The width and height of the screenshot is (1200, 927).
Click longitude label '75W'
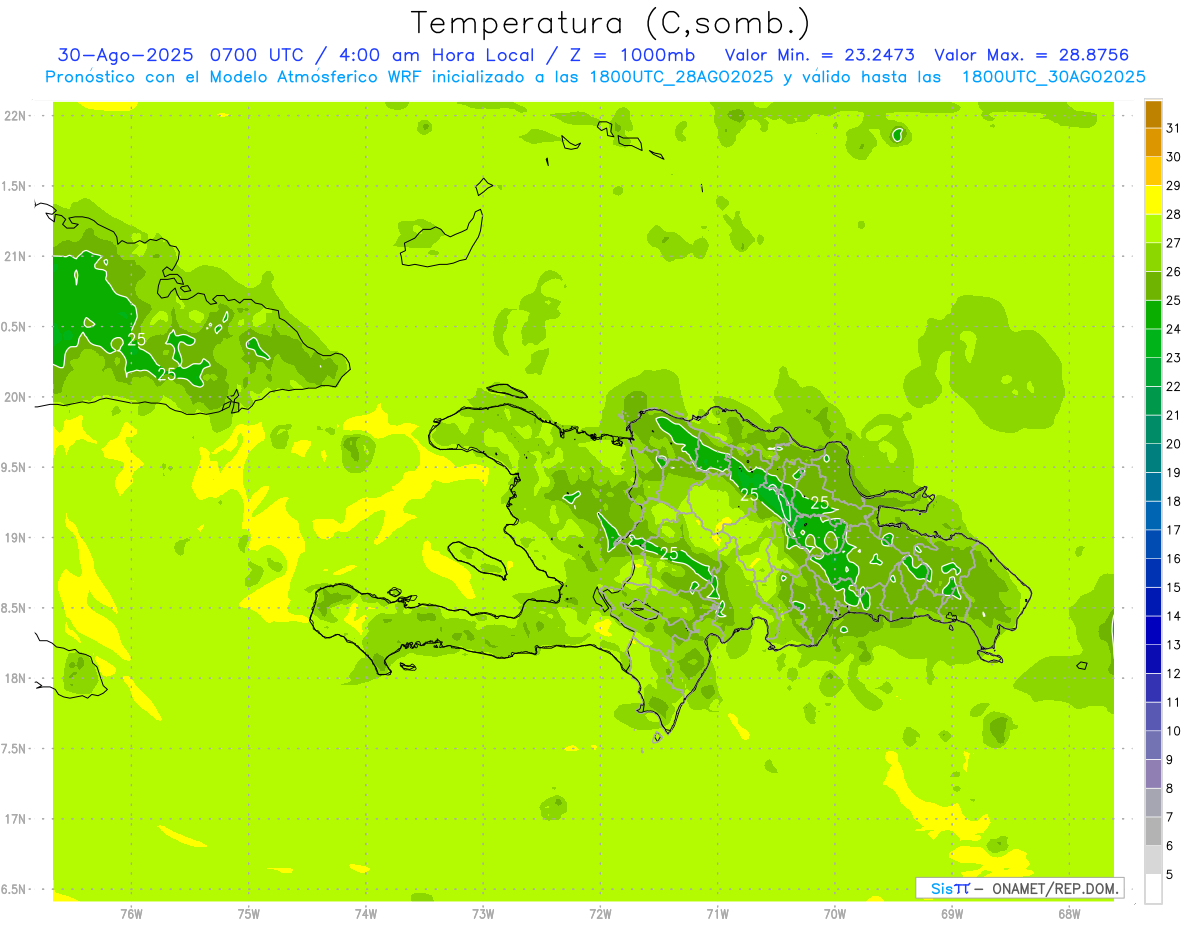click(248, 913)
